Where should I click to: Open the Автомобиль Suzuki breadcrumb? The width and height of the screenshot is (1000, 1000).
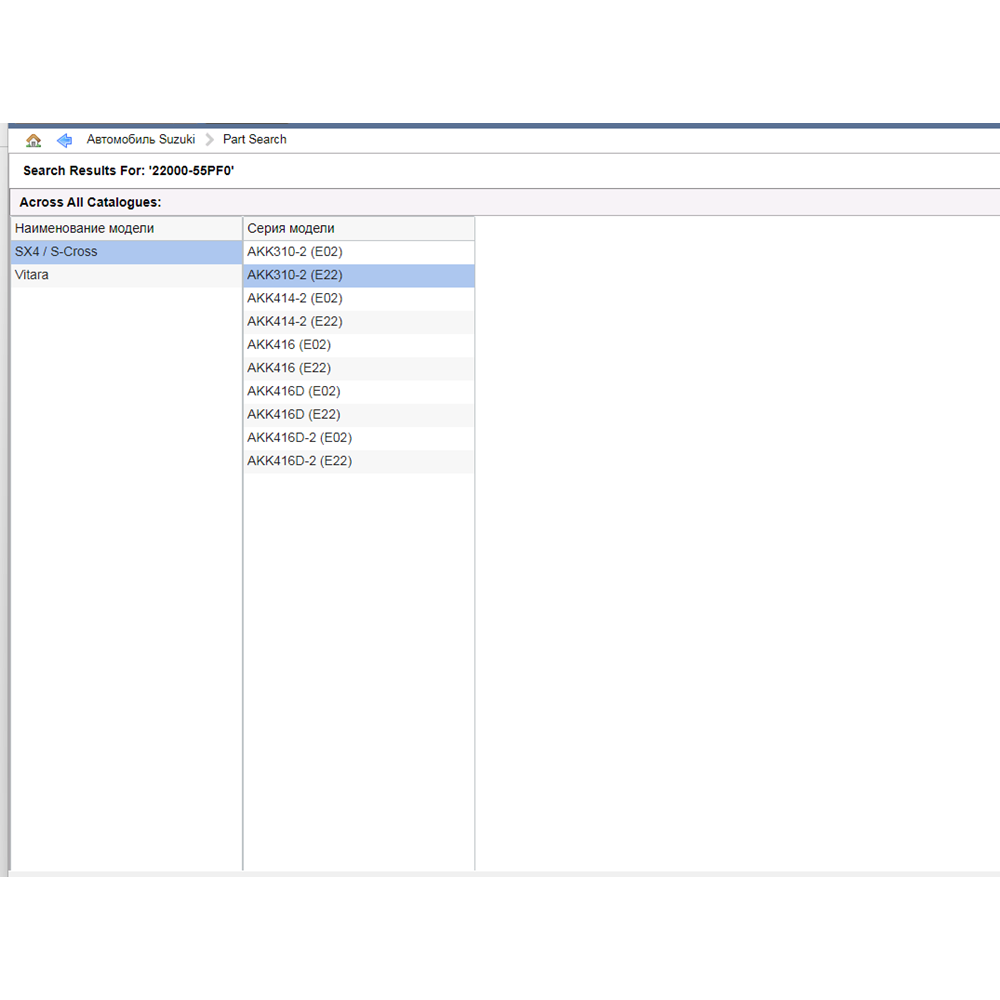[141, 139]
